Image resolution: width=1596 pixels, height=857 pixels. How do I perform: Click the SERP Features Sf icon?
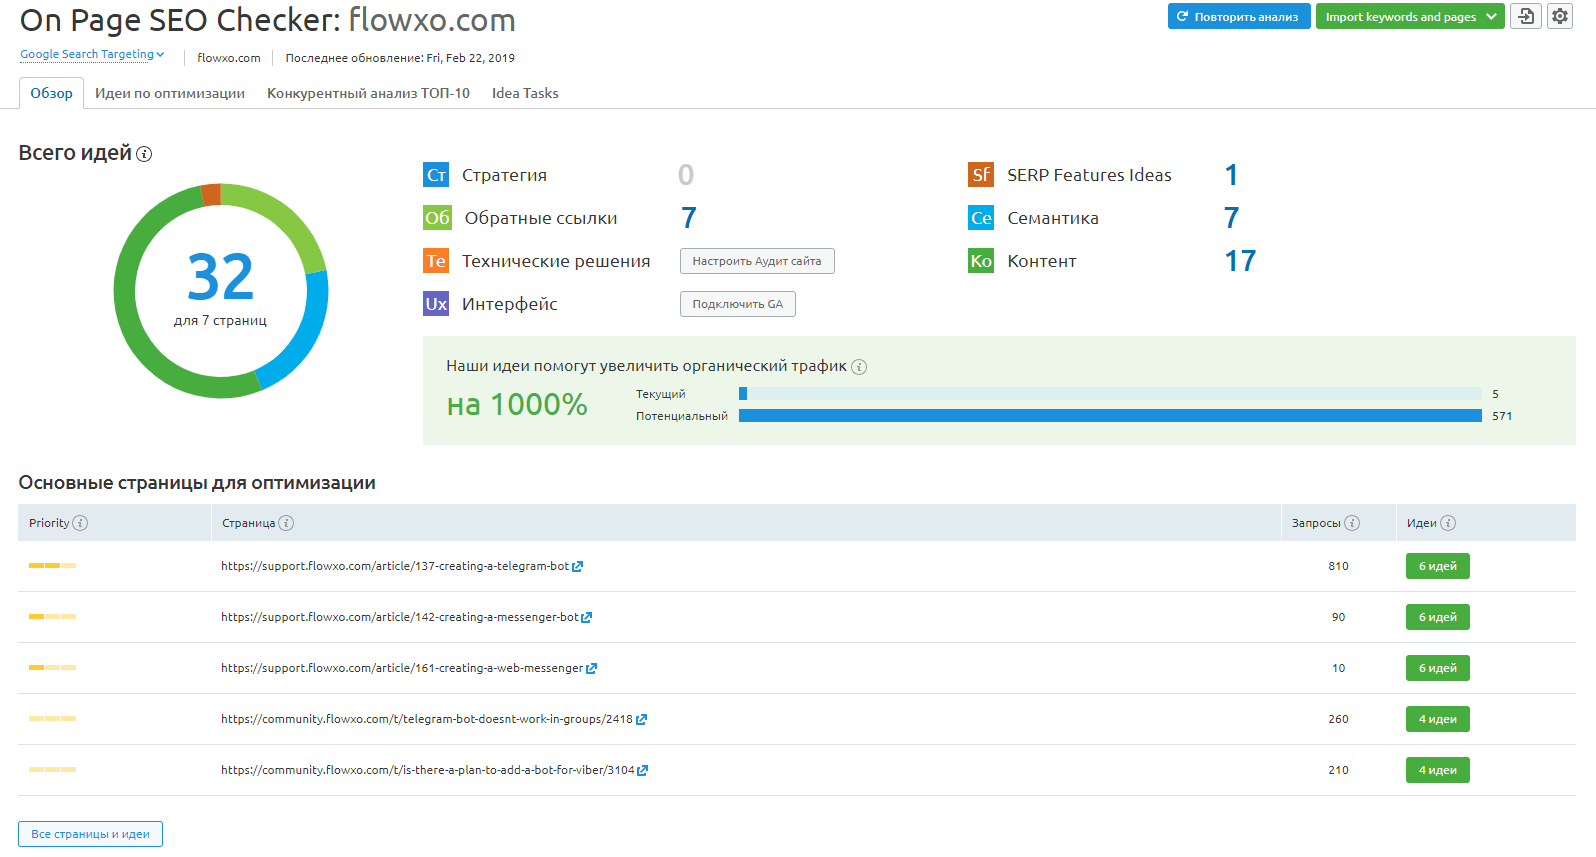click(x=981, y=175)
